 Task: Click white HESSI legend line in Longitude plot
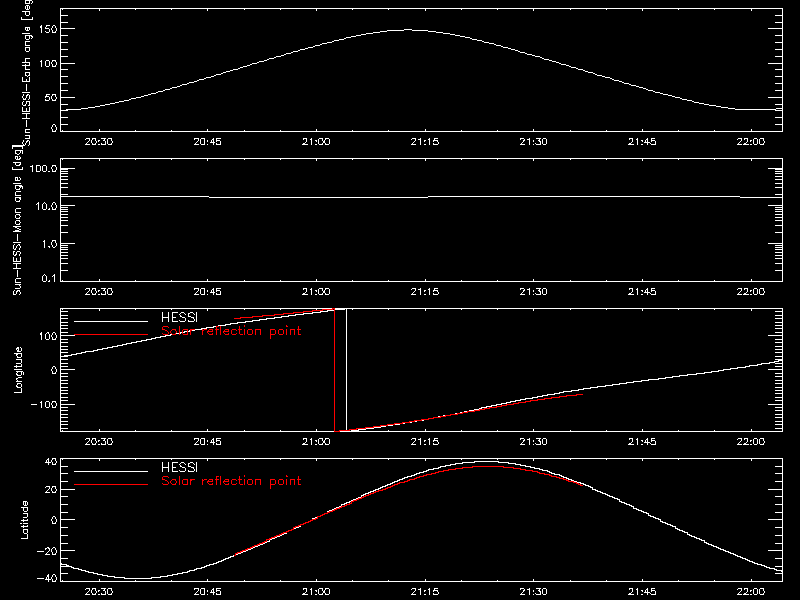[x=111, y=321]
